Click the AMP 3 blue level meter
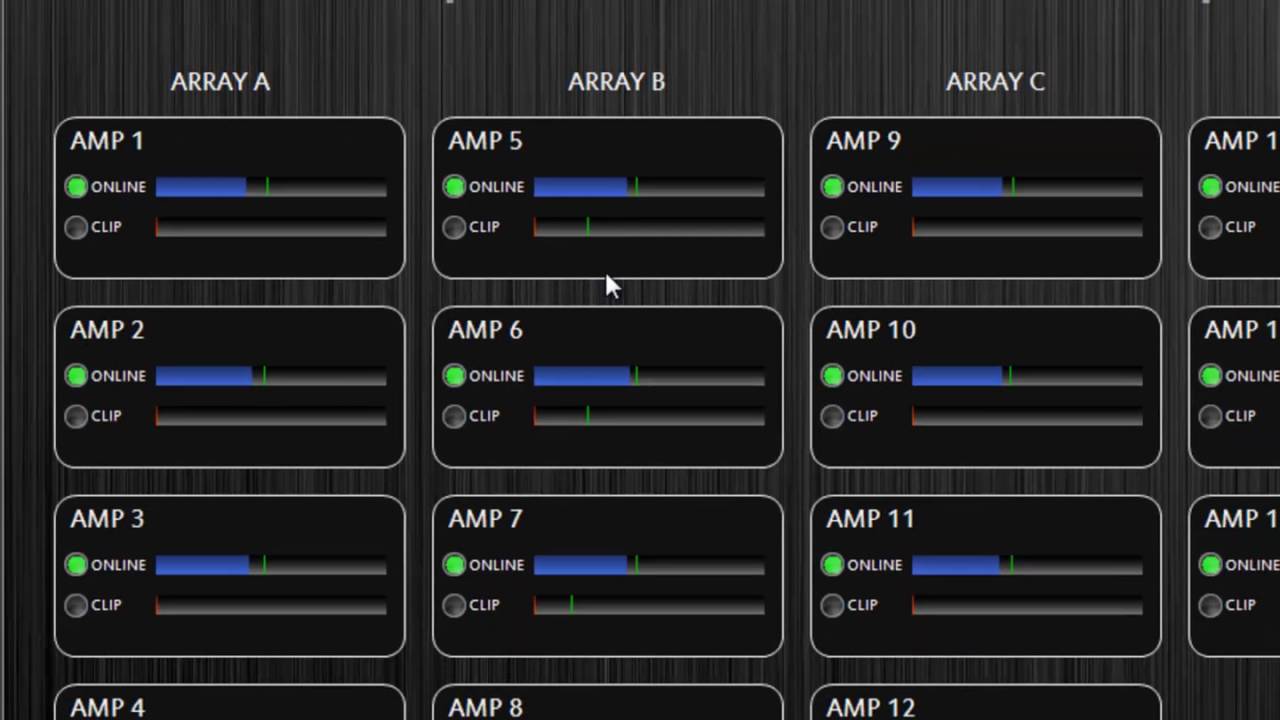The height and width of the screenshot is (720, 1280). tap(271, 565)
